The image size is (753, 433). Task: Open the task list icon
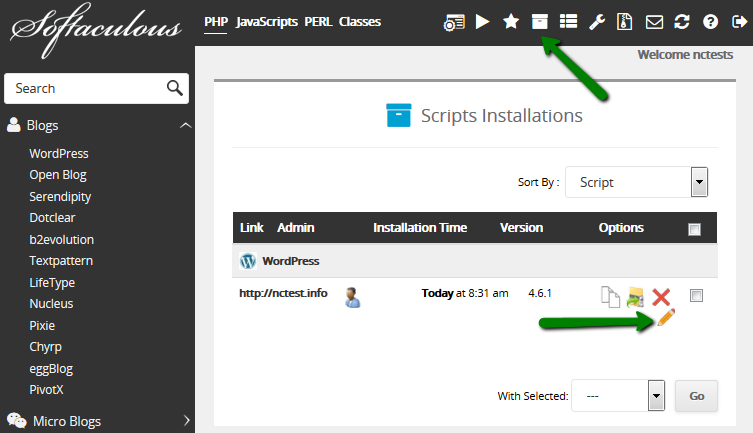(569, 22)
